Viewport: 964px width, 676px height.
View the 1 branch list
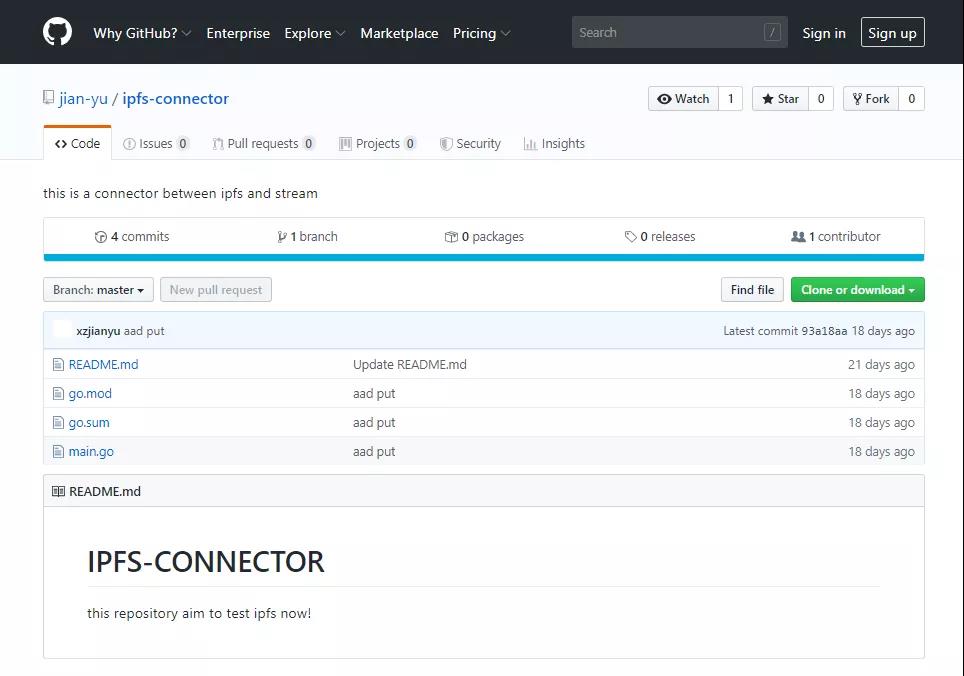tap(307, 237)
